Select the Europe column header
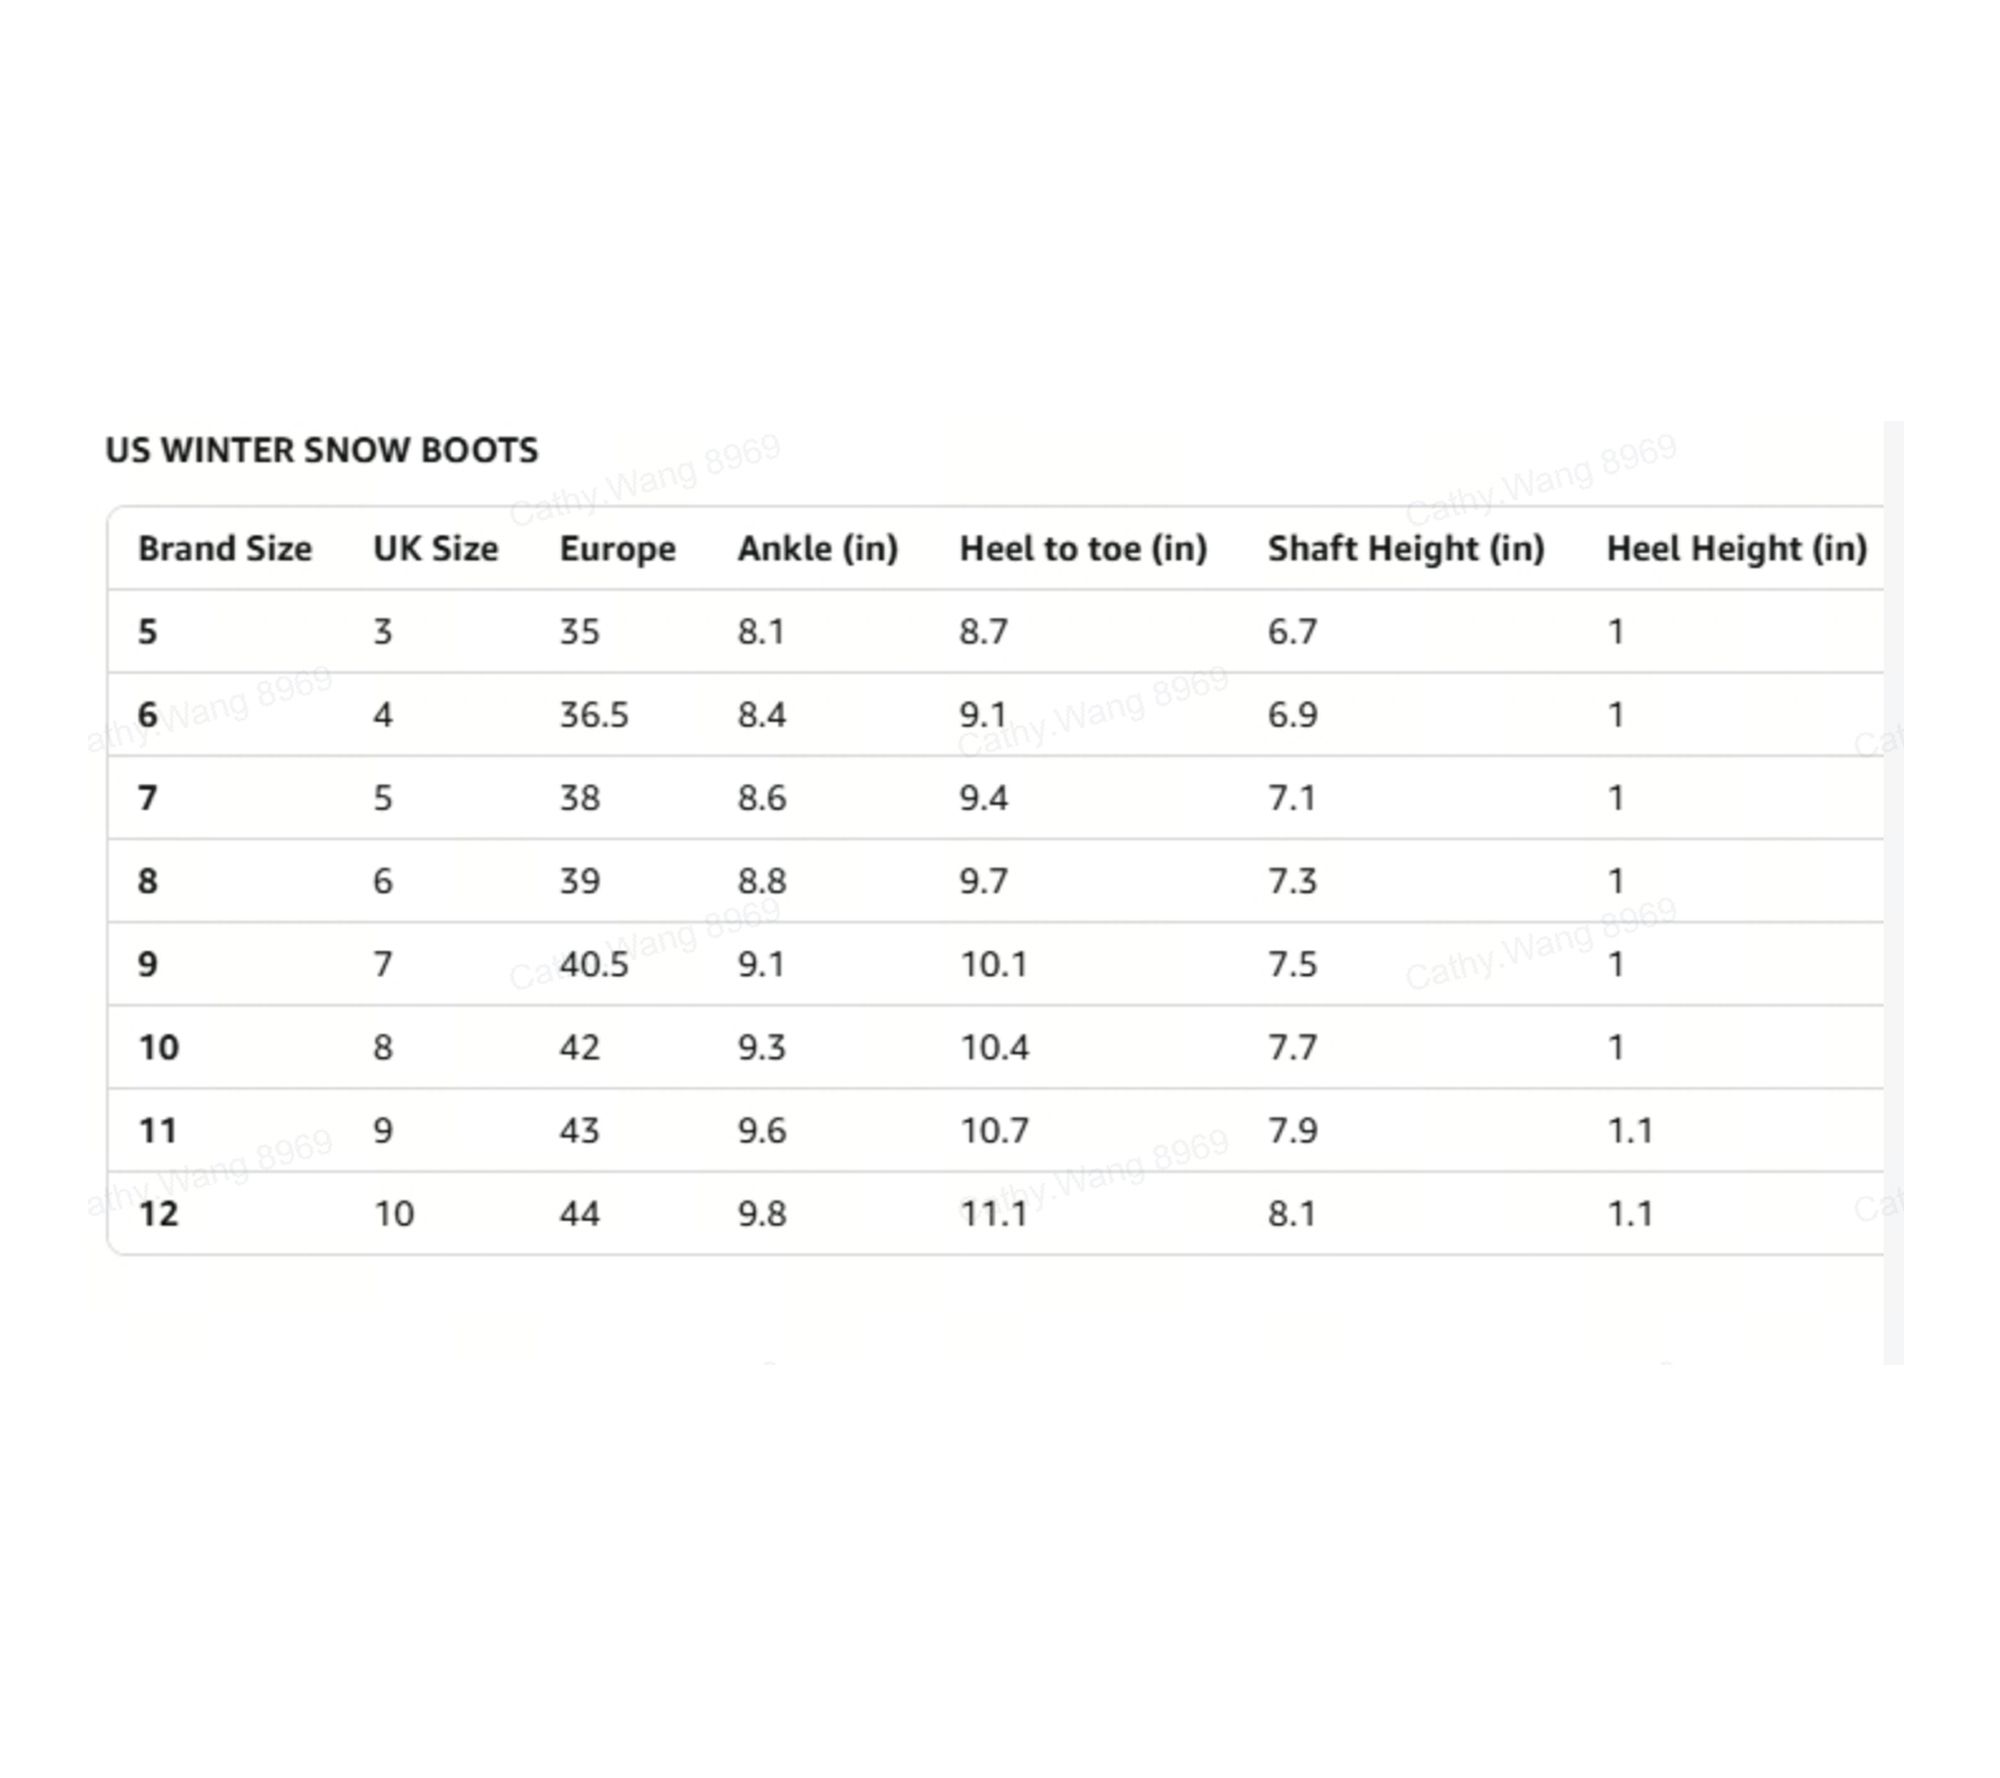2000x1778 pixels. [617, 549]
